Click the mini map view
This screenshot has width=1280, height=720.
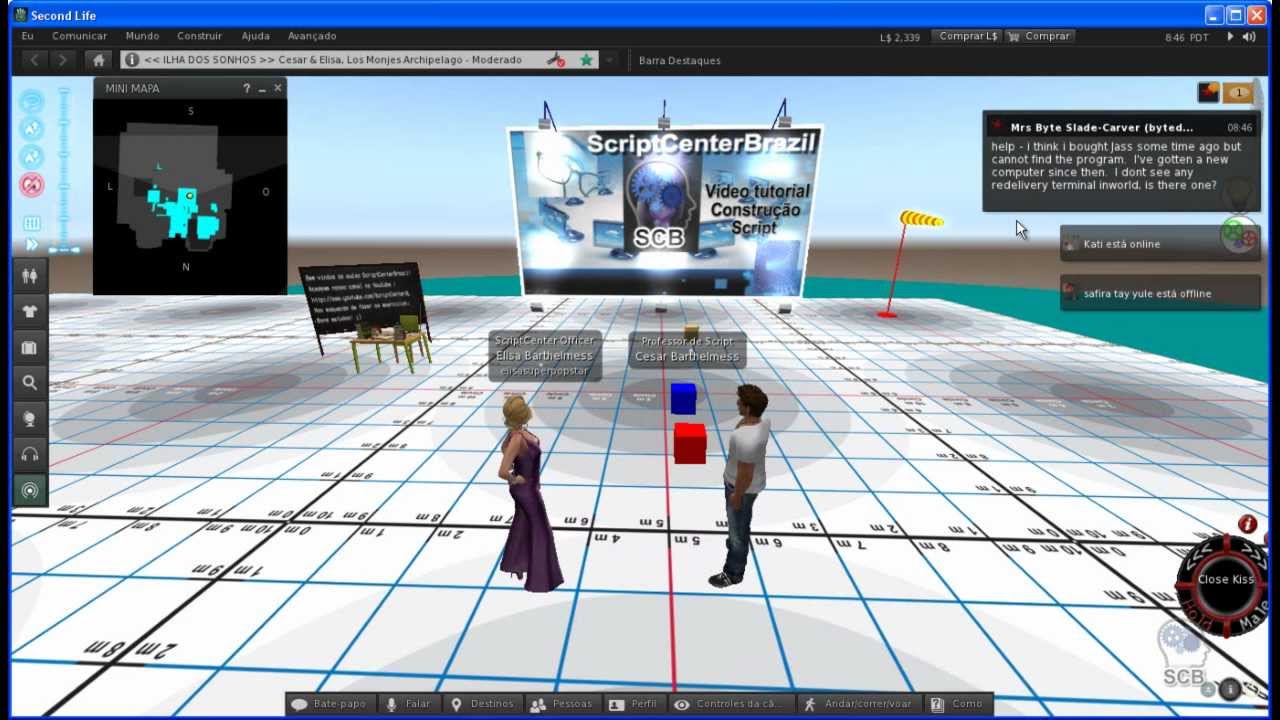click(x=190, y=196)
